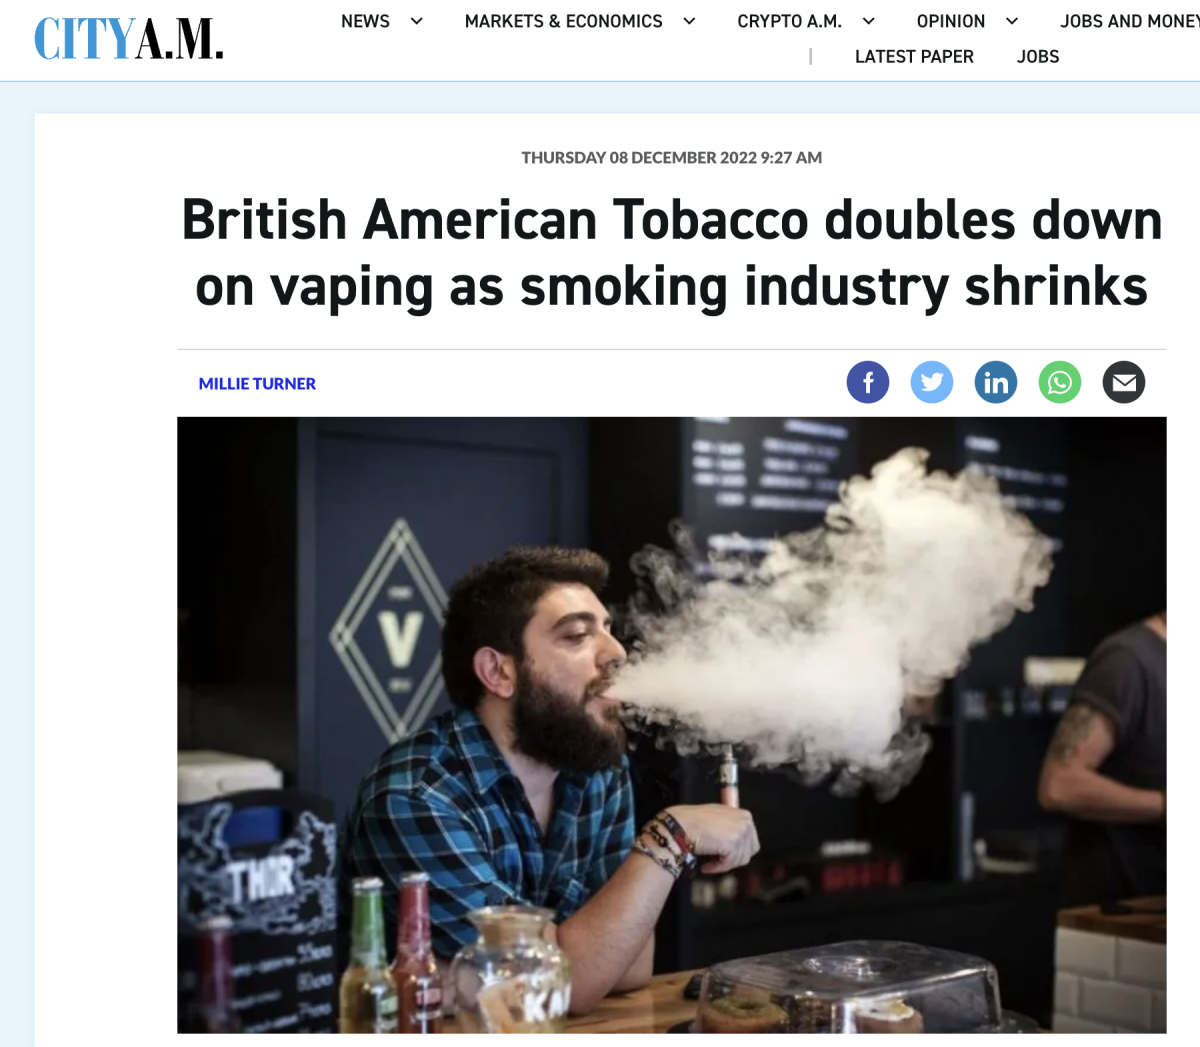Open the vaping man article photo
The height and width of the screenshot is (1047, 1200).
pos(672,725)
